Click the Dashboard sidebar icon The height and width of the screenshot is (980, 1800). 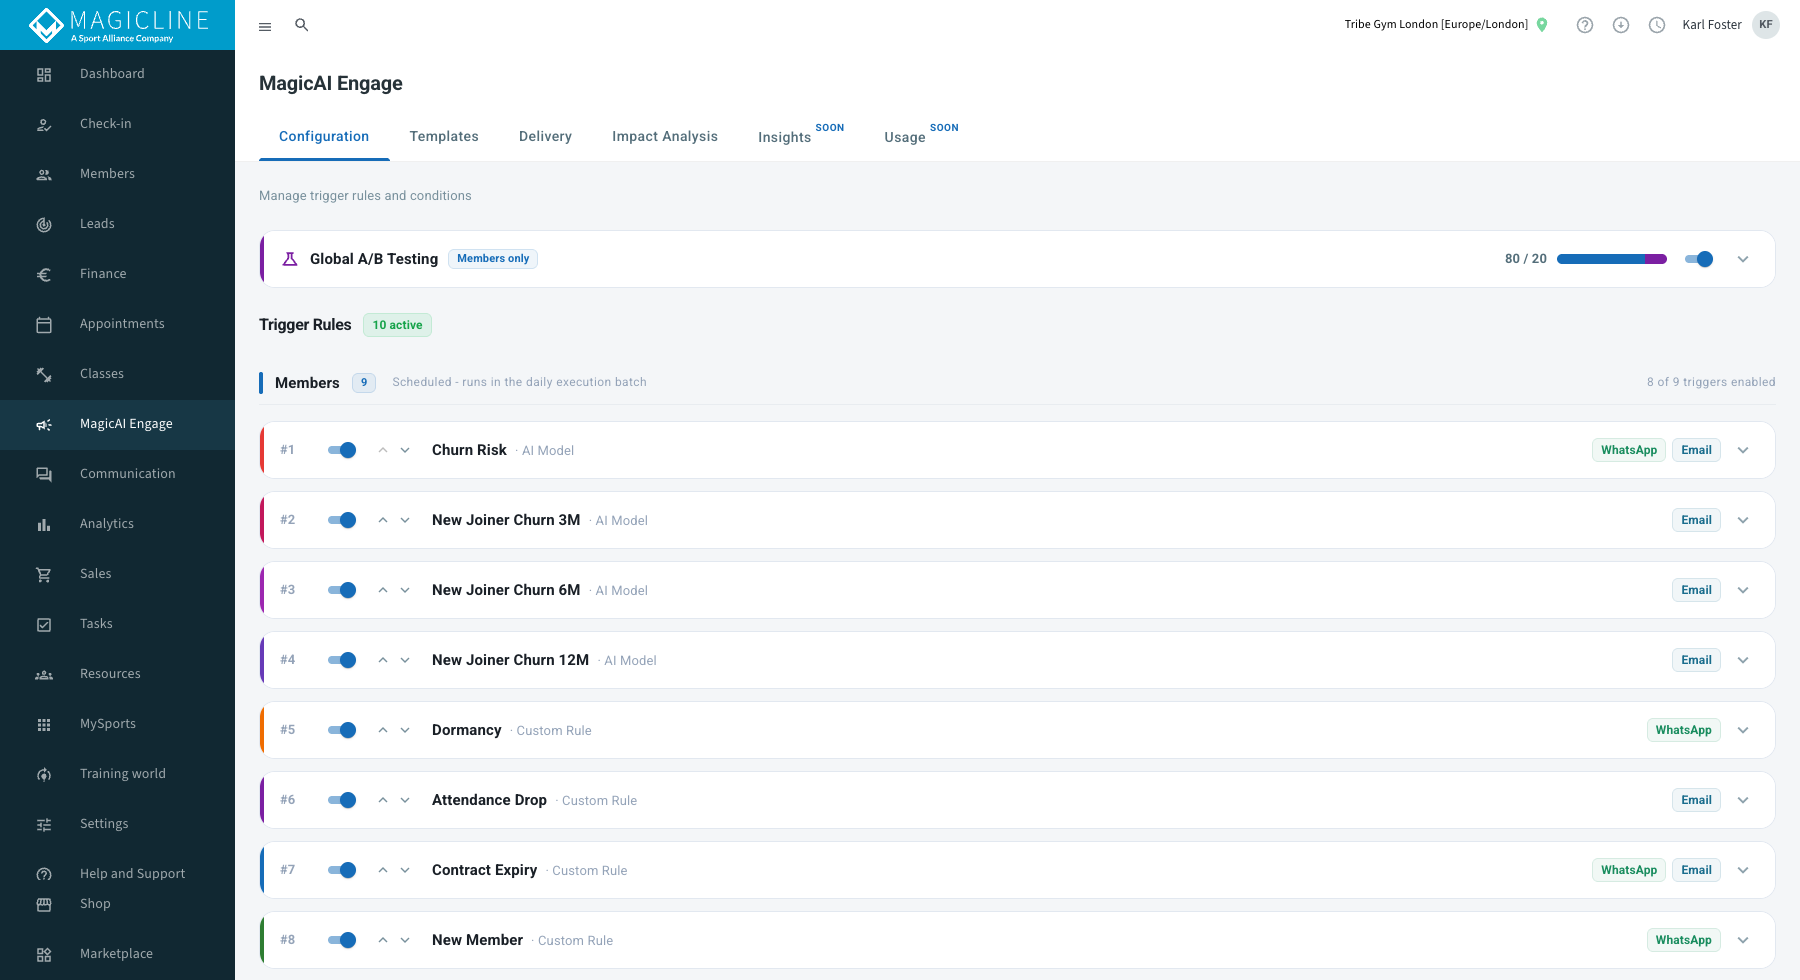pyautogui.click(x=44, y=74)
